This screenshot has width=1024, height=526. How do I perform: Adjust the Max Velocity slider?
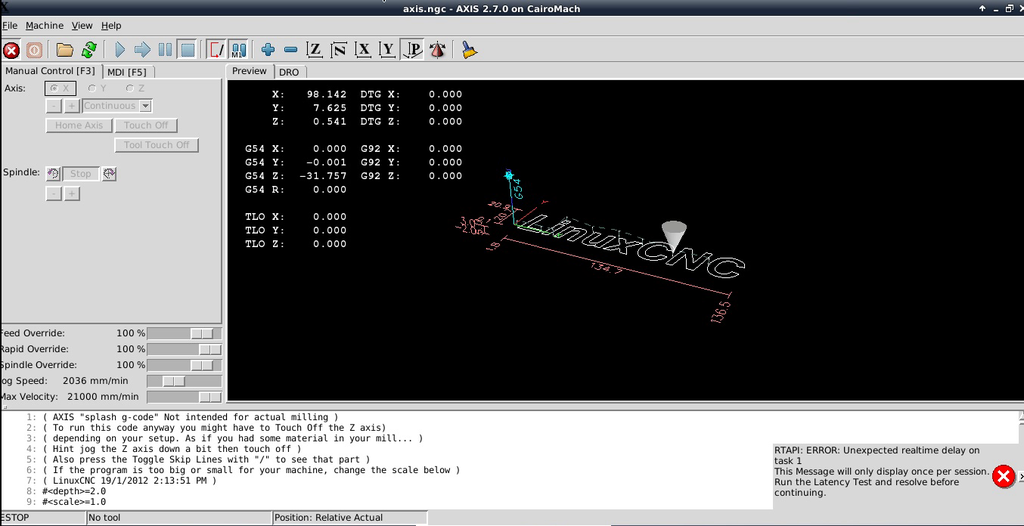184,397
